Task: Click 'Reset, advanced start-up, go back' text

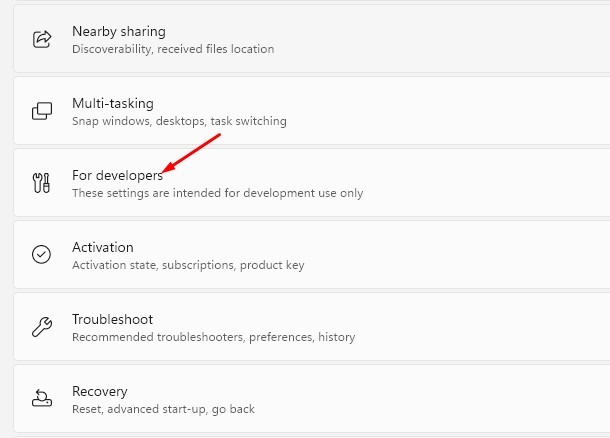Action: pos(163,409)
